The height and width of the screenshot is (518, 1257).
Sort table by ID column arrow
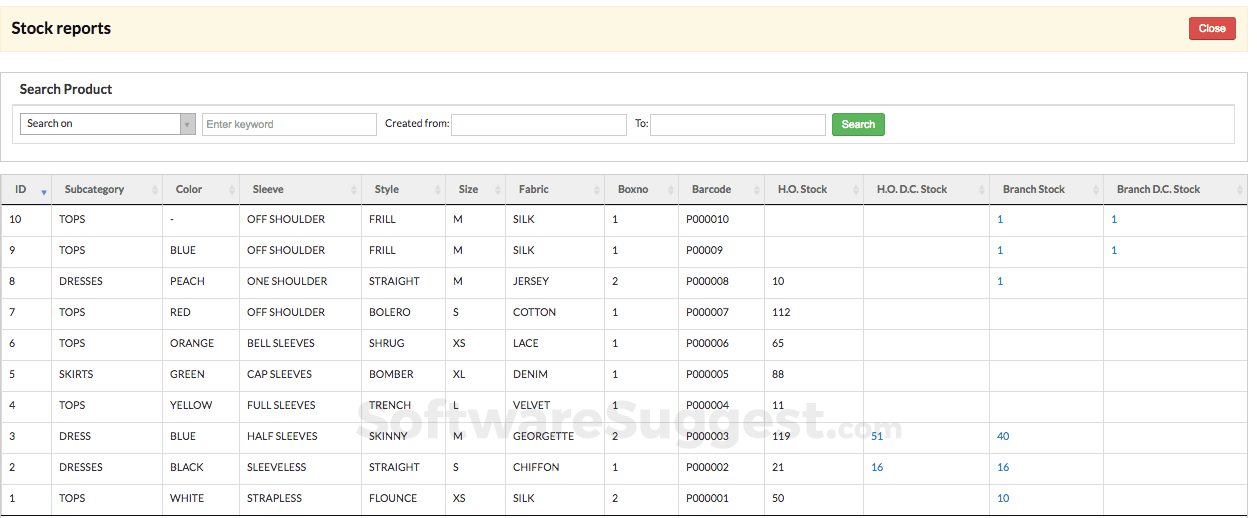click(43, 190)
